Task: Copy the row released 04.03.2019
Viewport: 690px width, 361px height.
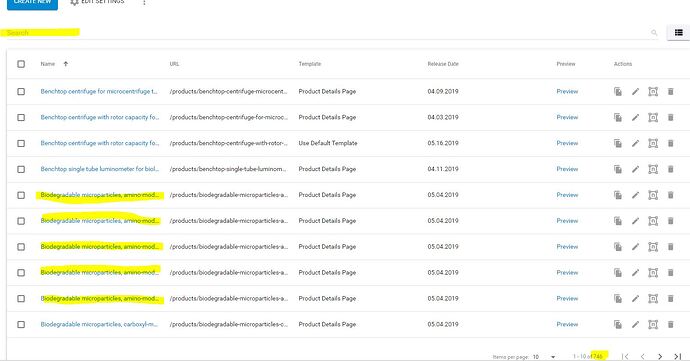Action: tap(618, 118)
